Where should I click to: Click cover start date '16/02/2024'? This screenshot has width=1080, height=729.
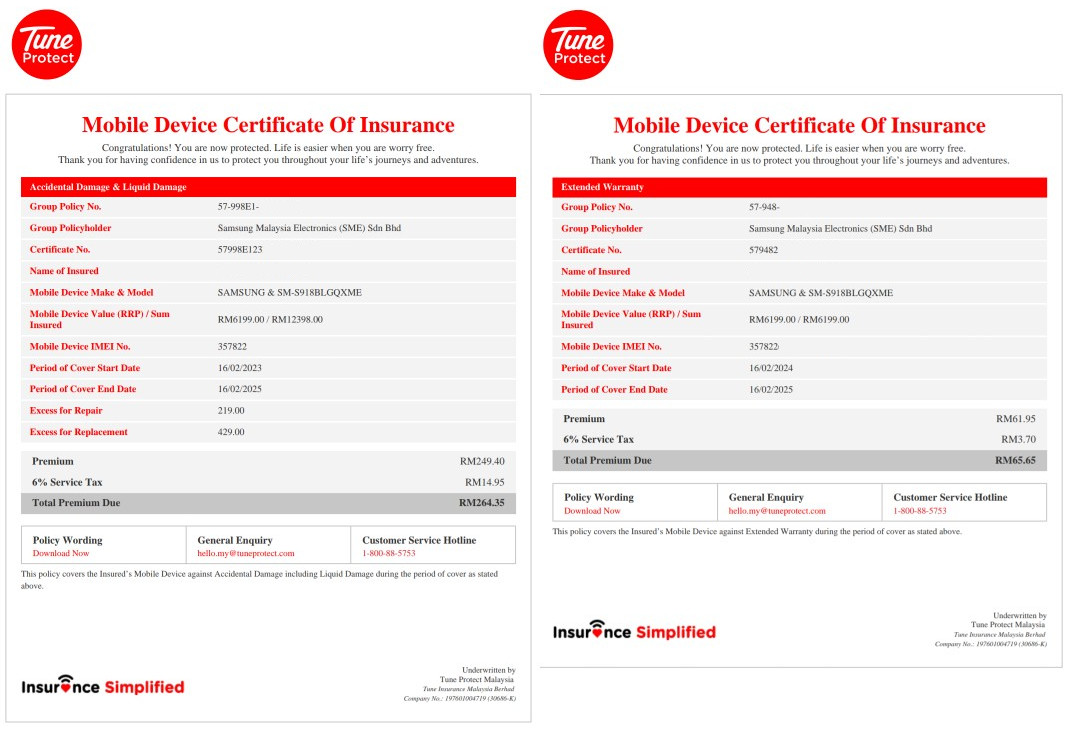pos(771,368)
